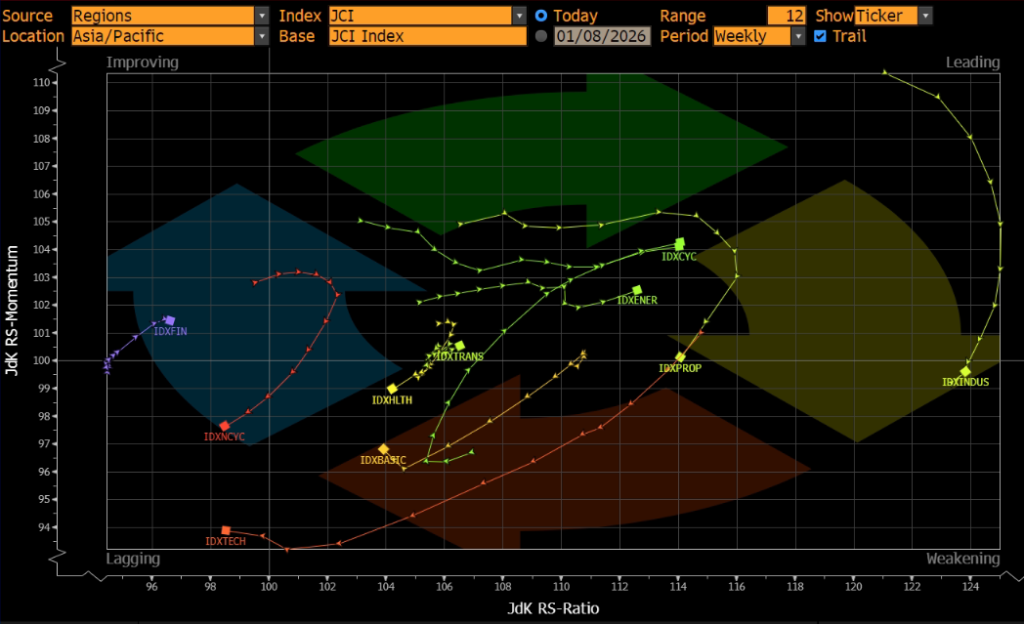Click the green IDXCYC square marker

tap(680, 244)
